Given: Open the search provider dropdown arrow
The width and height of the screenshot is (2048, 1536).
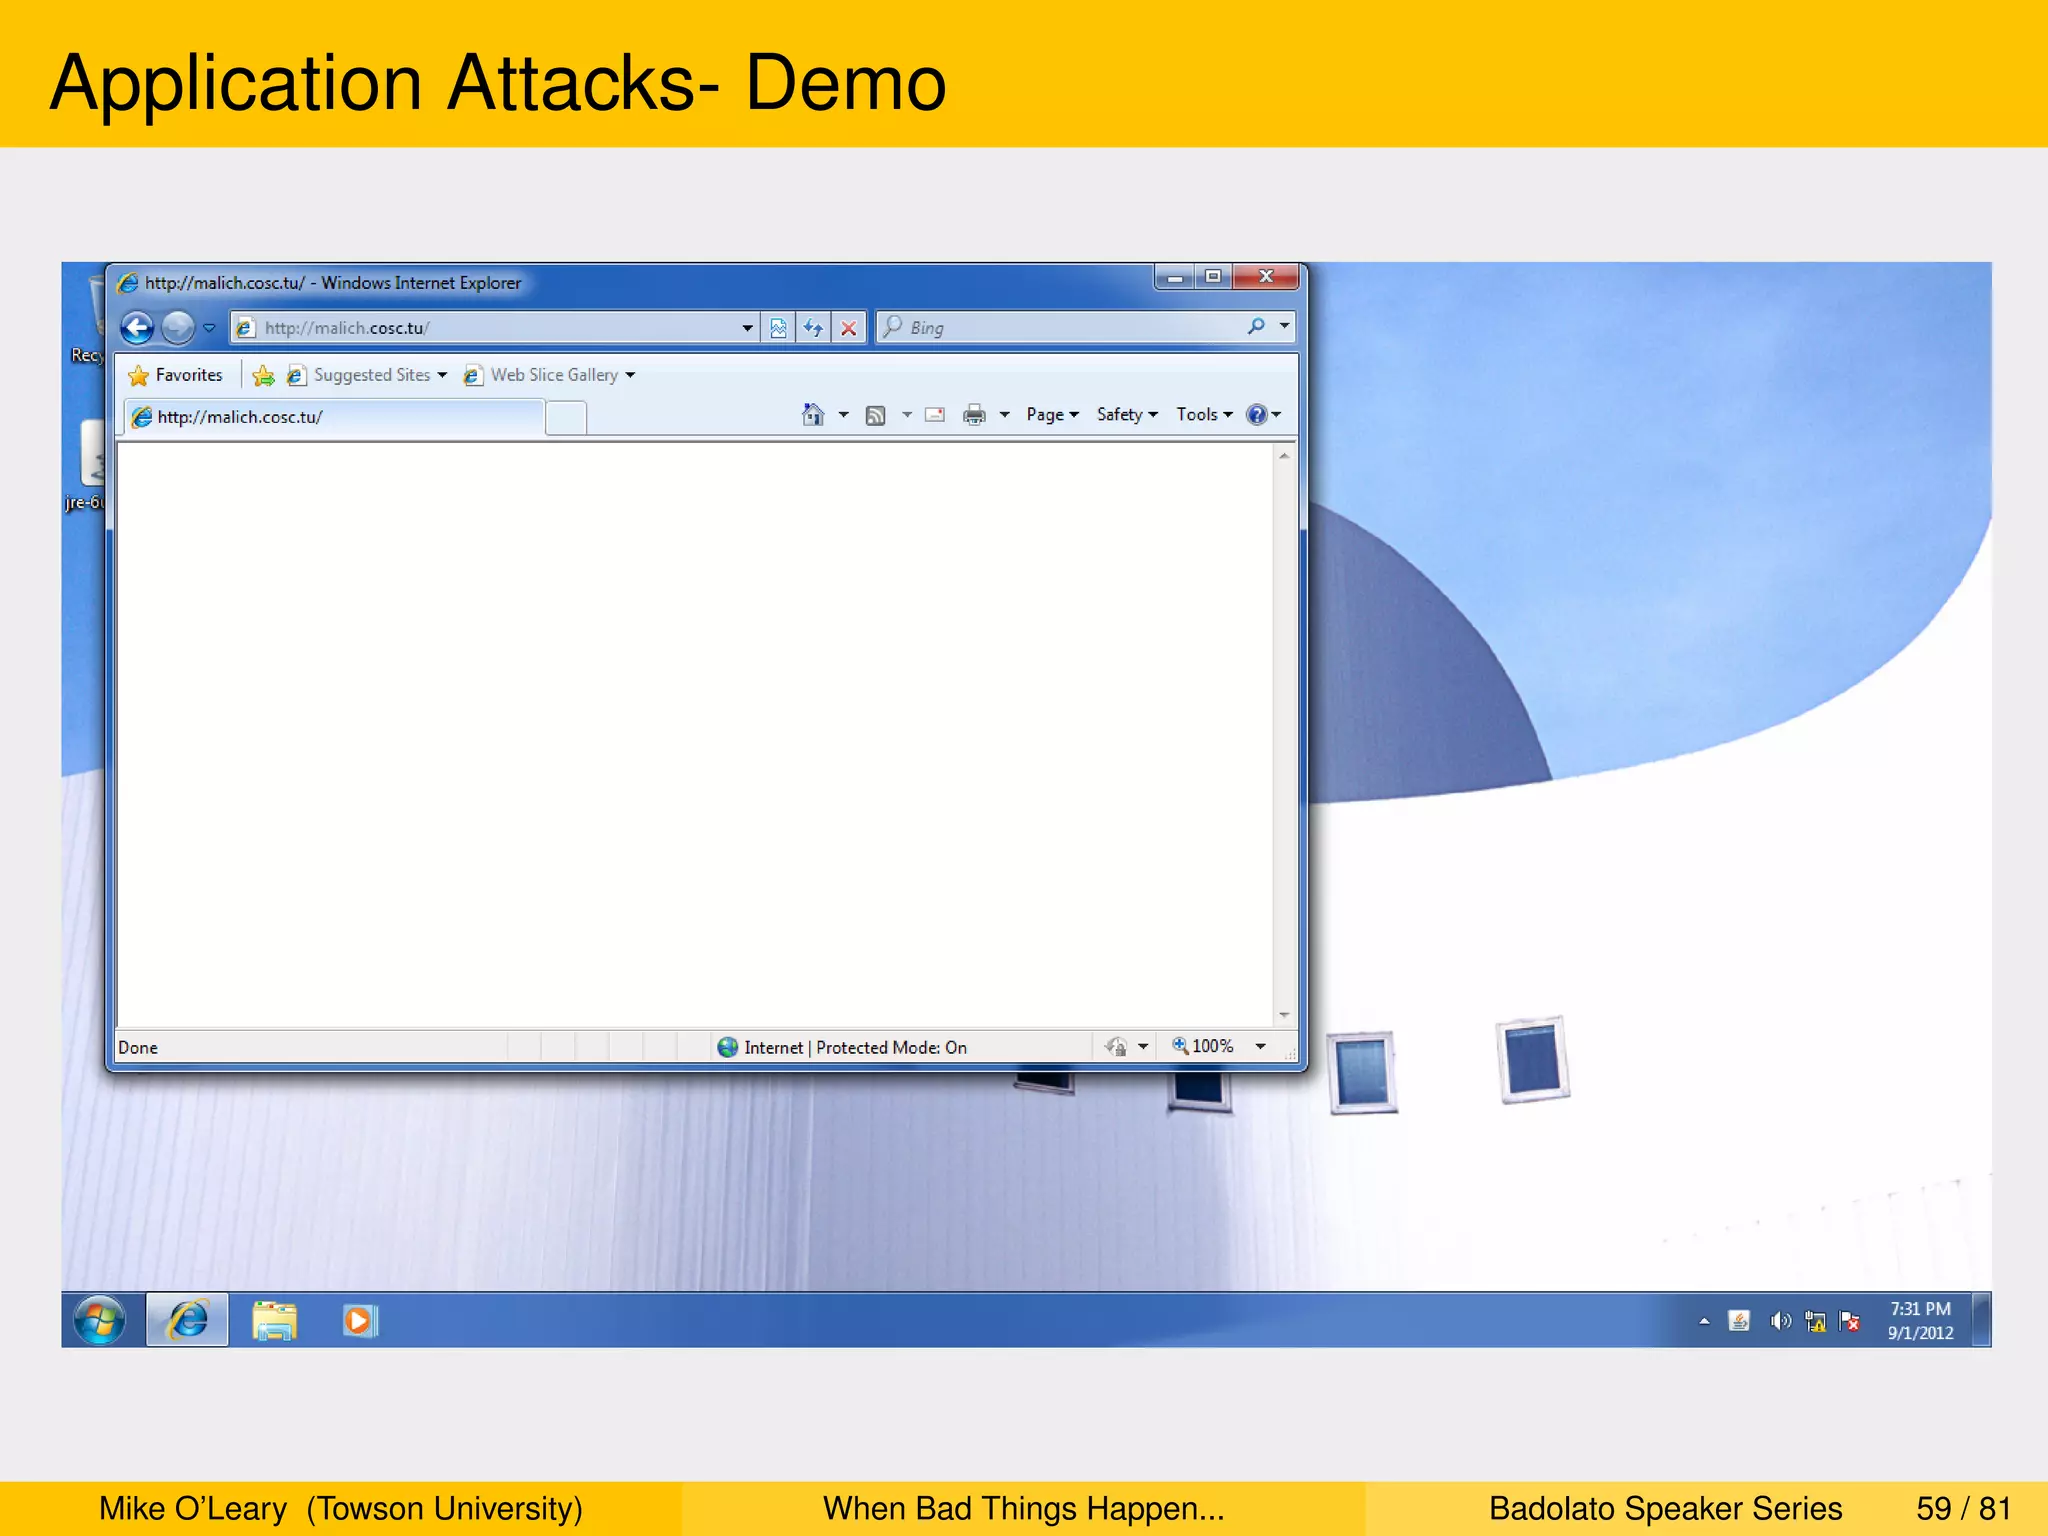Looking at the screenshot, I should [x=1284, y=326].
